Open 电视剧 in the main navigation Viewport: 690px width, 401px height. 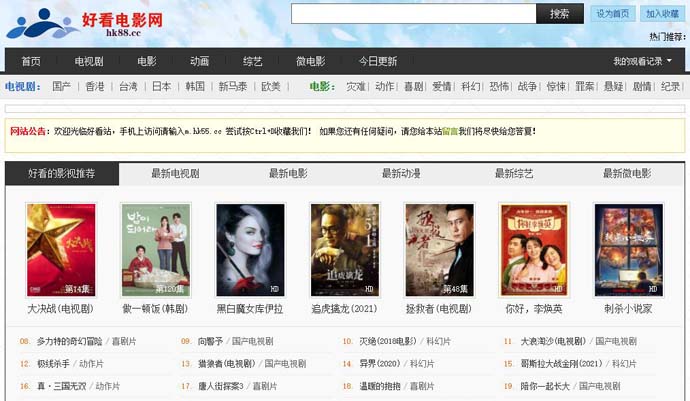coord(89,61)
